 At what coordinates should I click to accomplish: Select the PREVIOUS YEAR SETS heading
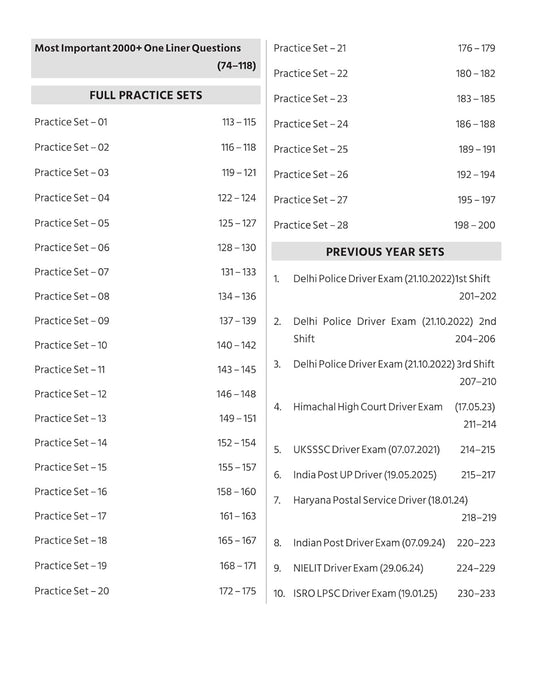point(386,252)
